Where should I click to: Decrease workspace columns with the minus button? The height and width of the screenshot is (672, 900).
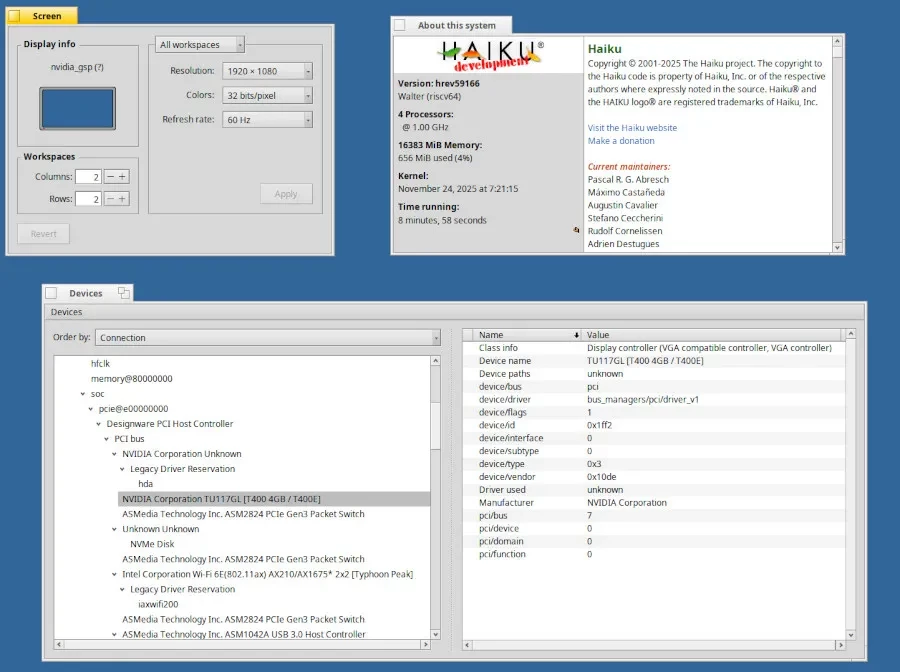pyautogui.click(x=109, y=176)
